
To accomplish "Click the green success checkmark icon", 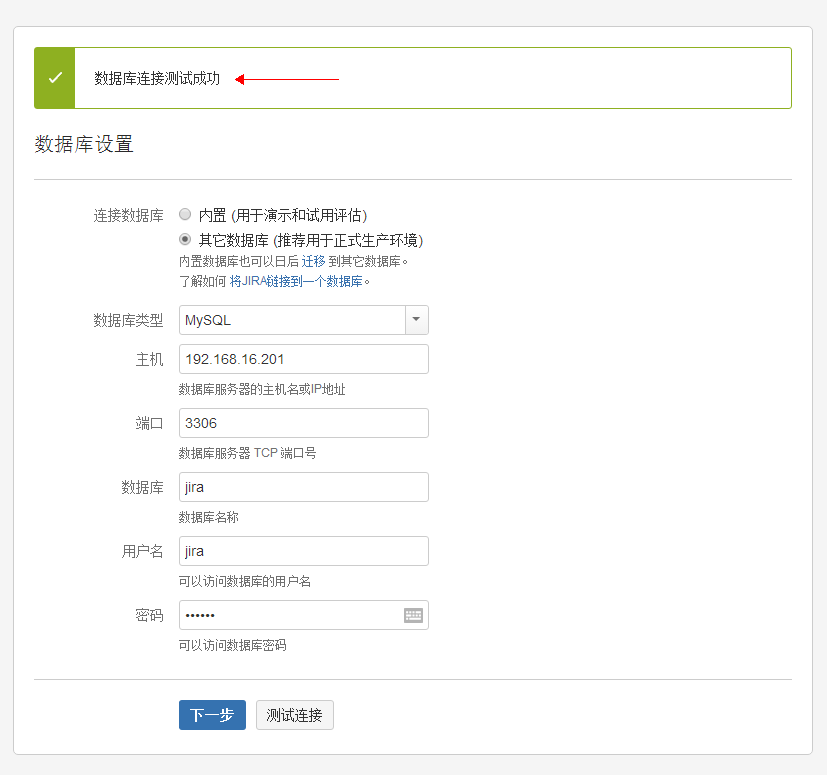I will click(x=55, y=78).
